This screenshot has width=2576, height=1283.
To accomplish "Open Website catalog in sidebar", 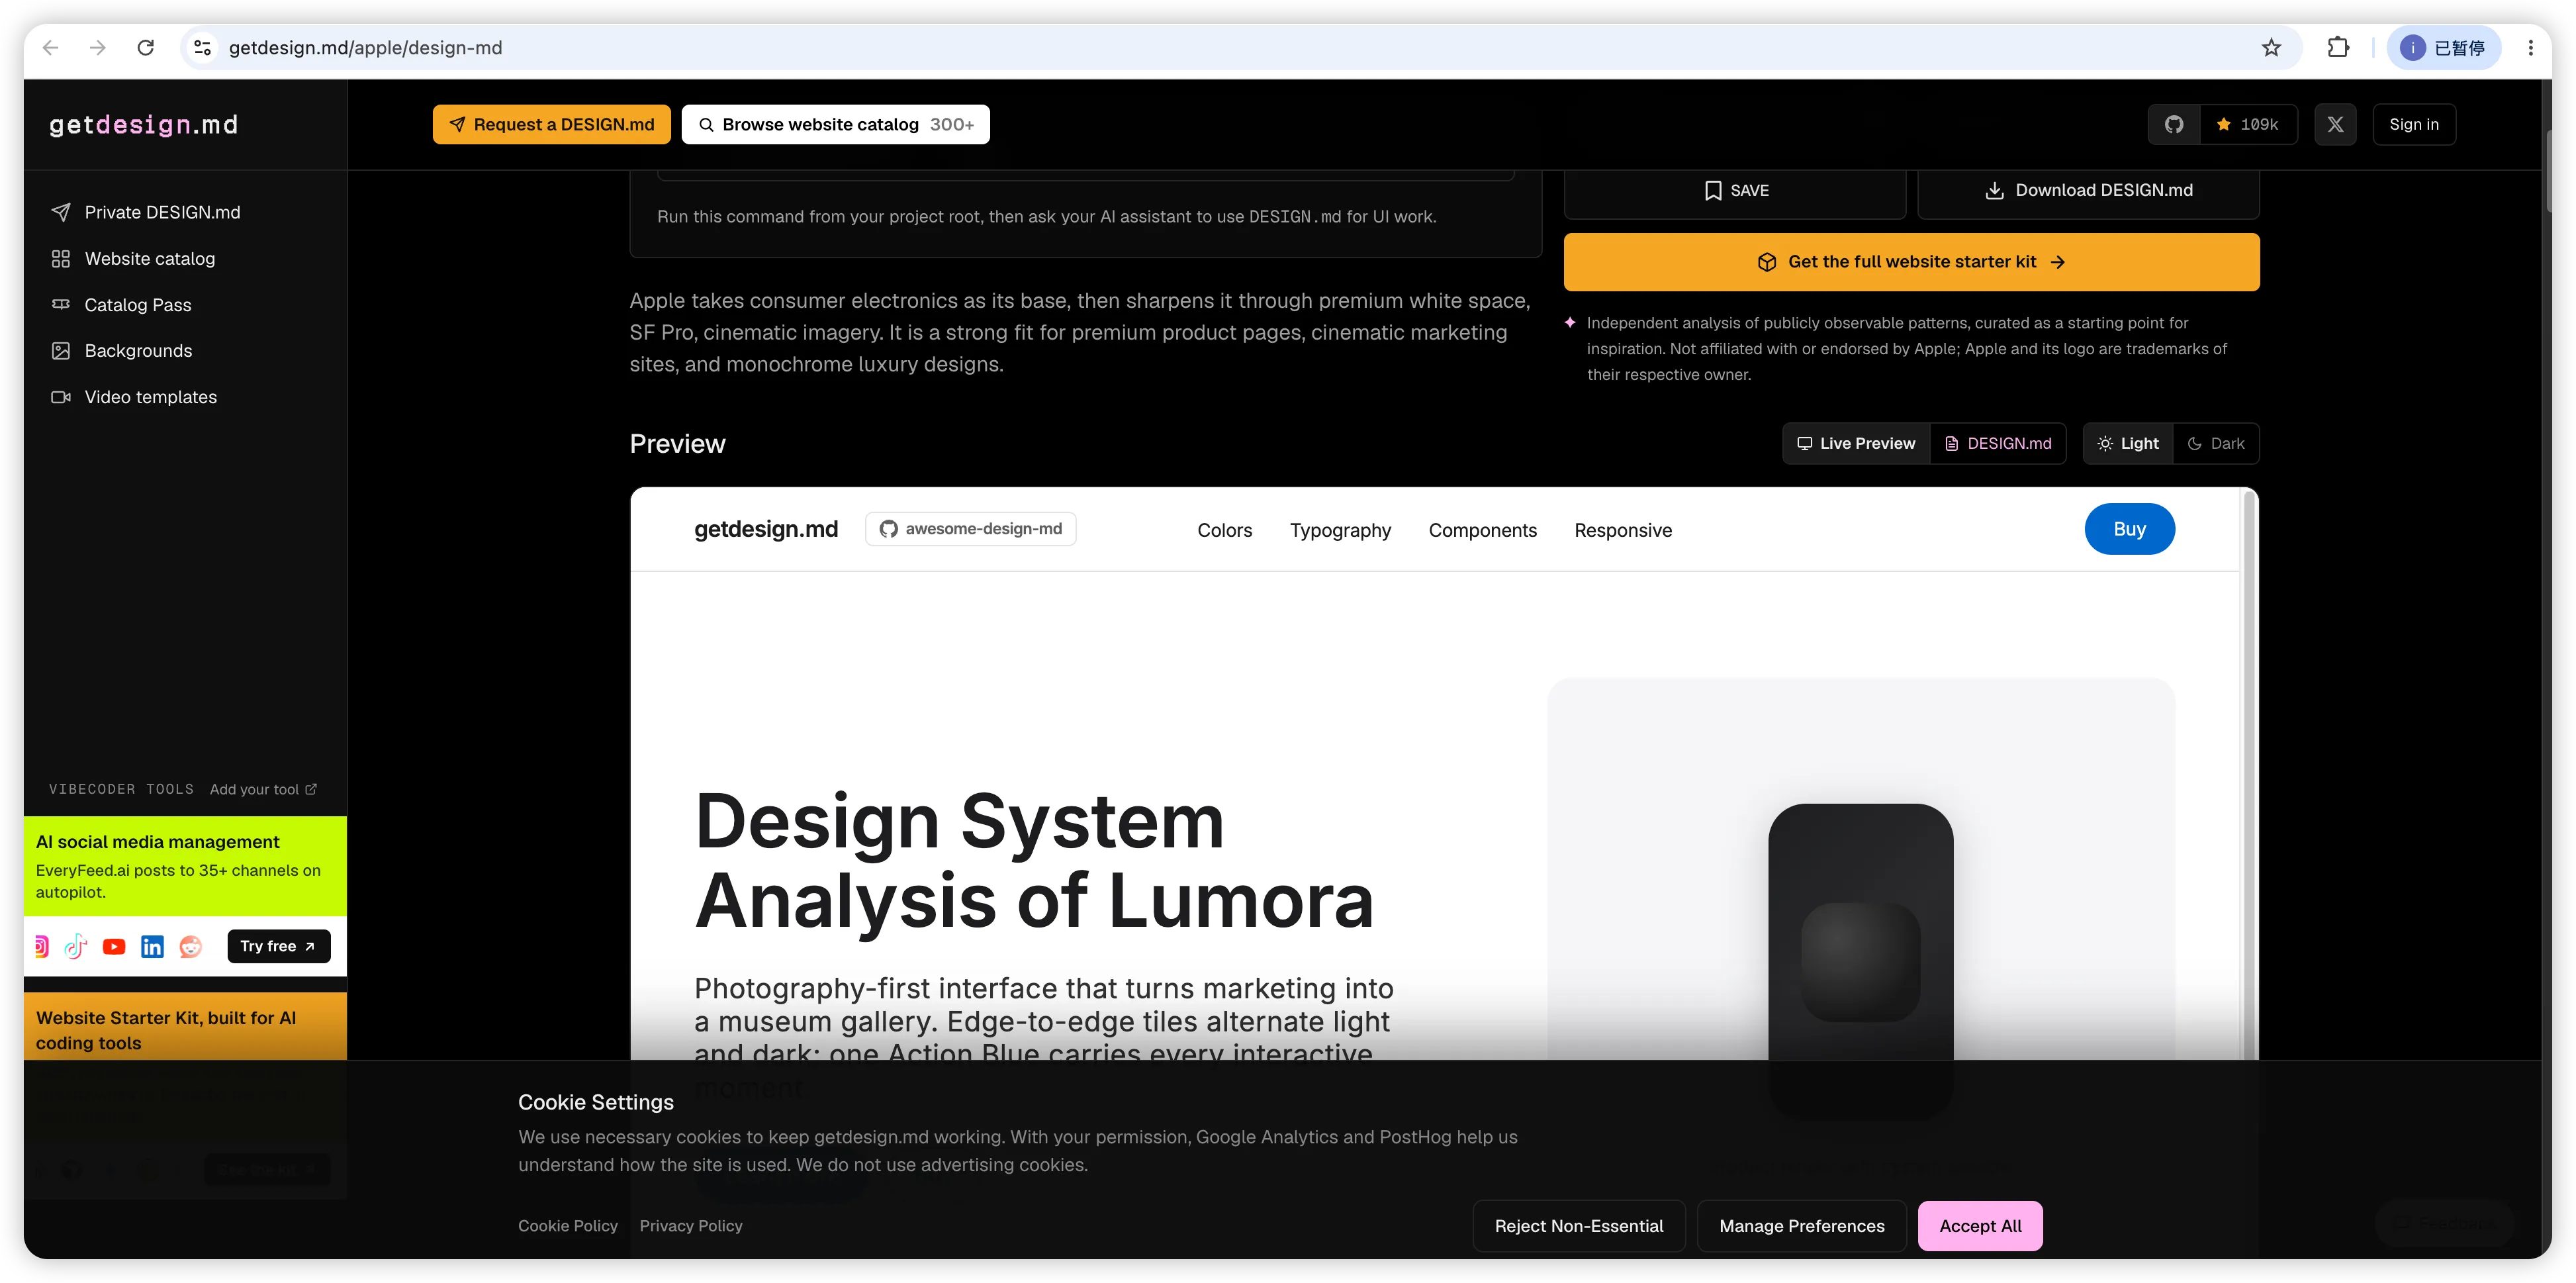I will [x=133, y=259].
